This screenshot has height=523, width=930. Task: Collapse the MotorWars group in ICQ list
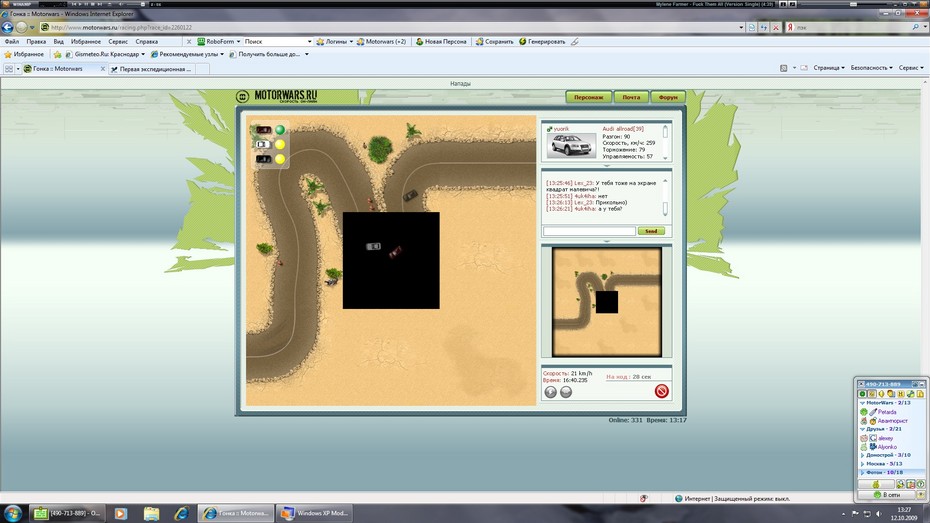(x=862, y=403)
